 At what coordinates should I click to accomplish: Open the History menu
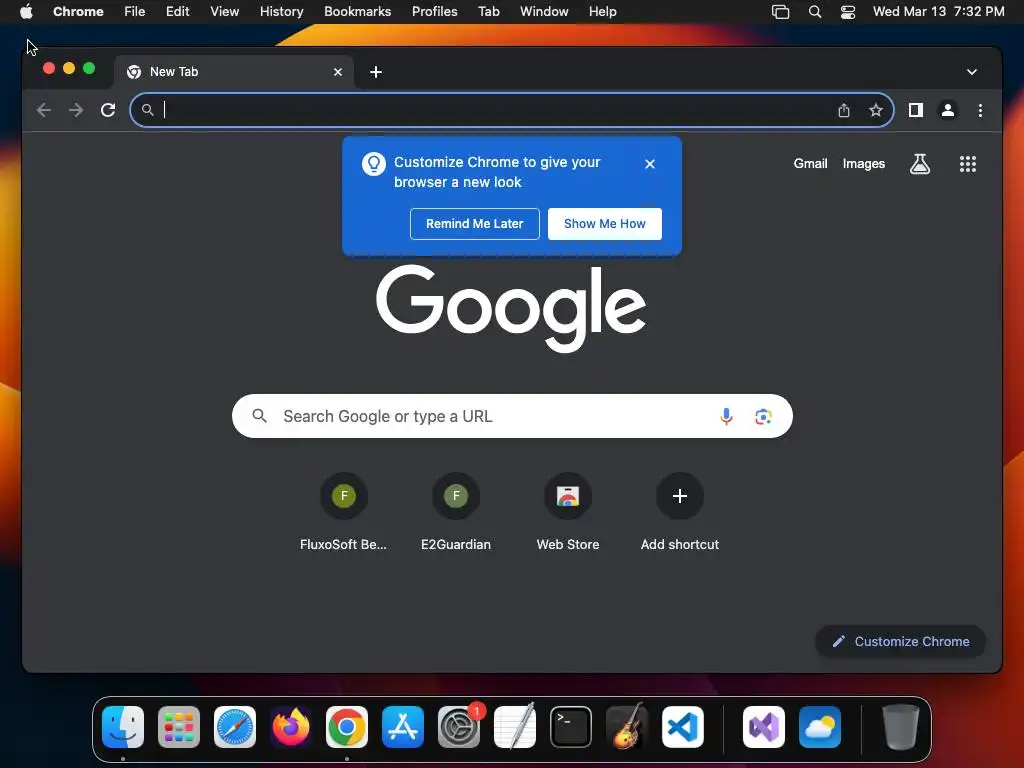pyautogui.click(x=281, y=12)
